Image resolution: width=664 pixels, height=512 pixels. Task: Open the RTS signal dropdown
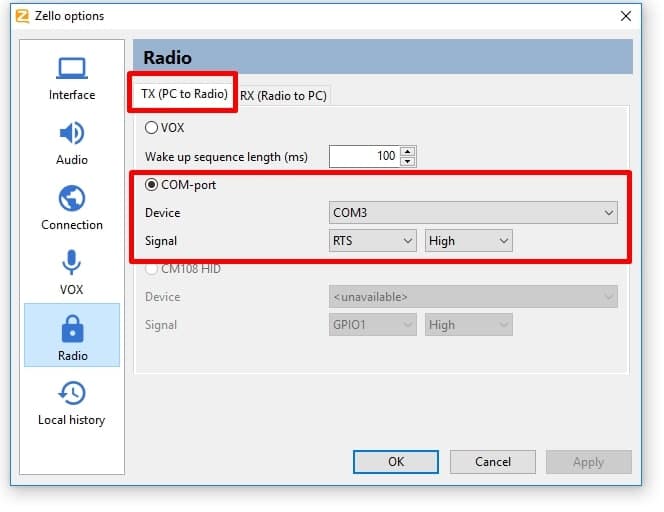tap(372, 241)
